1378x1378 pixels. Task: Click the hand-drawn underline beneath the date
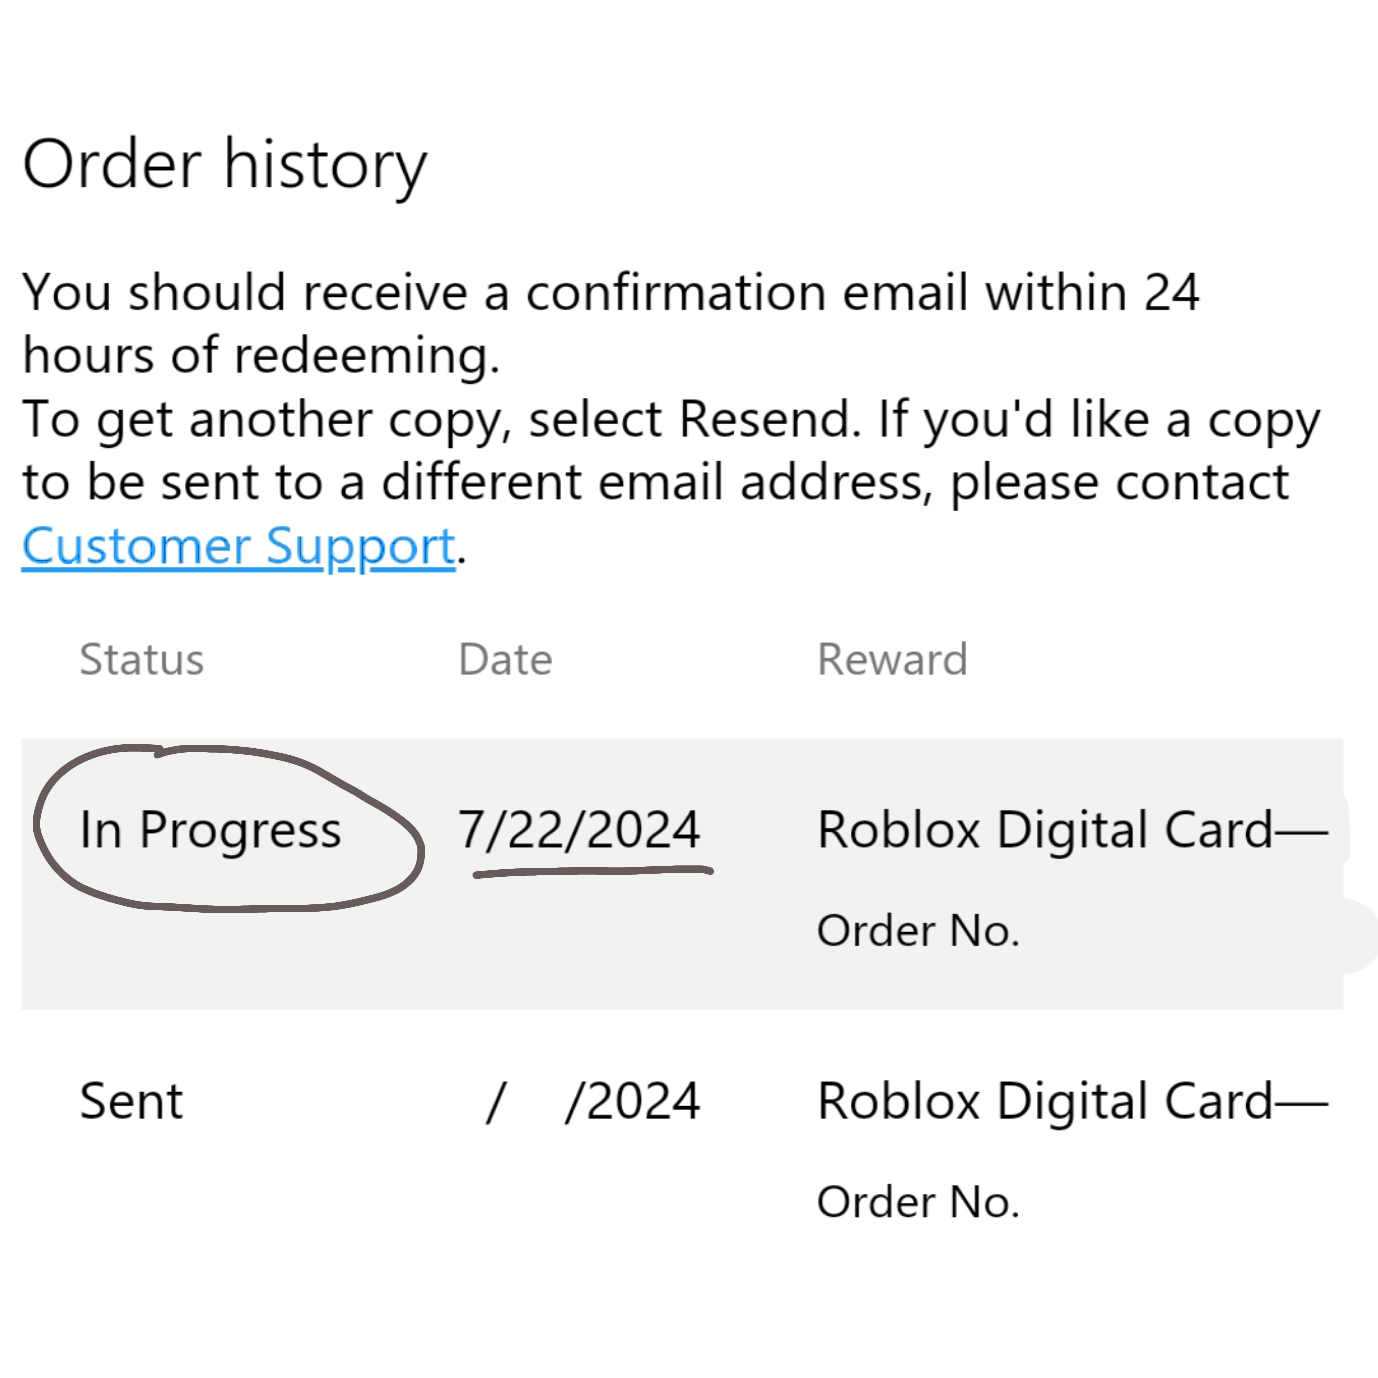(592, 872)
